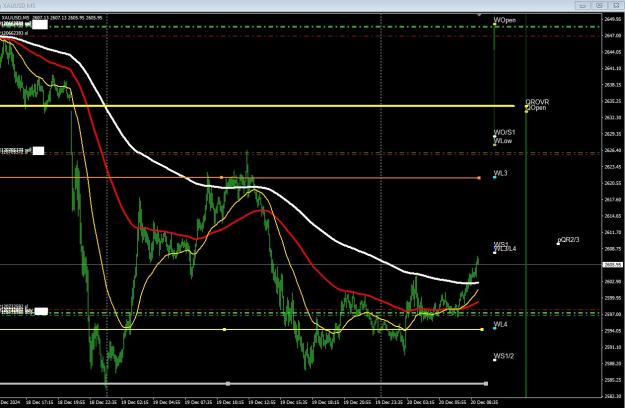Select the WS1/2 level label
The height and width of the screenshot is (408, 625).
point(504,356)
